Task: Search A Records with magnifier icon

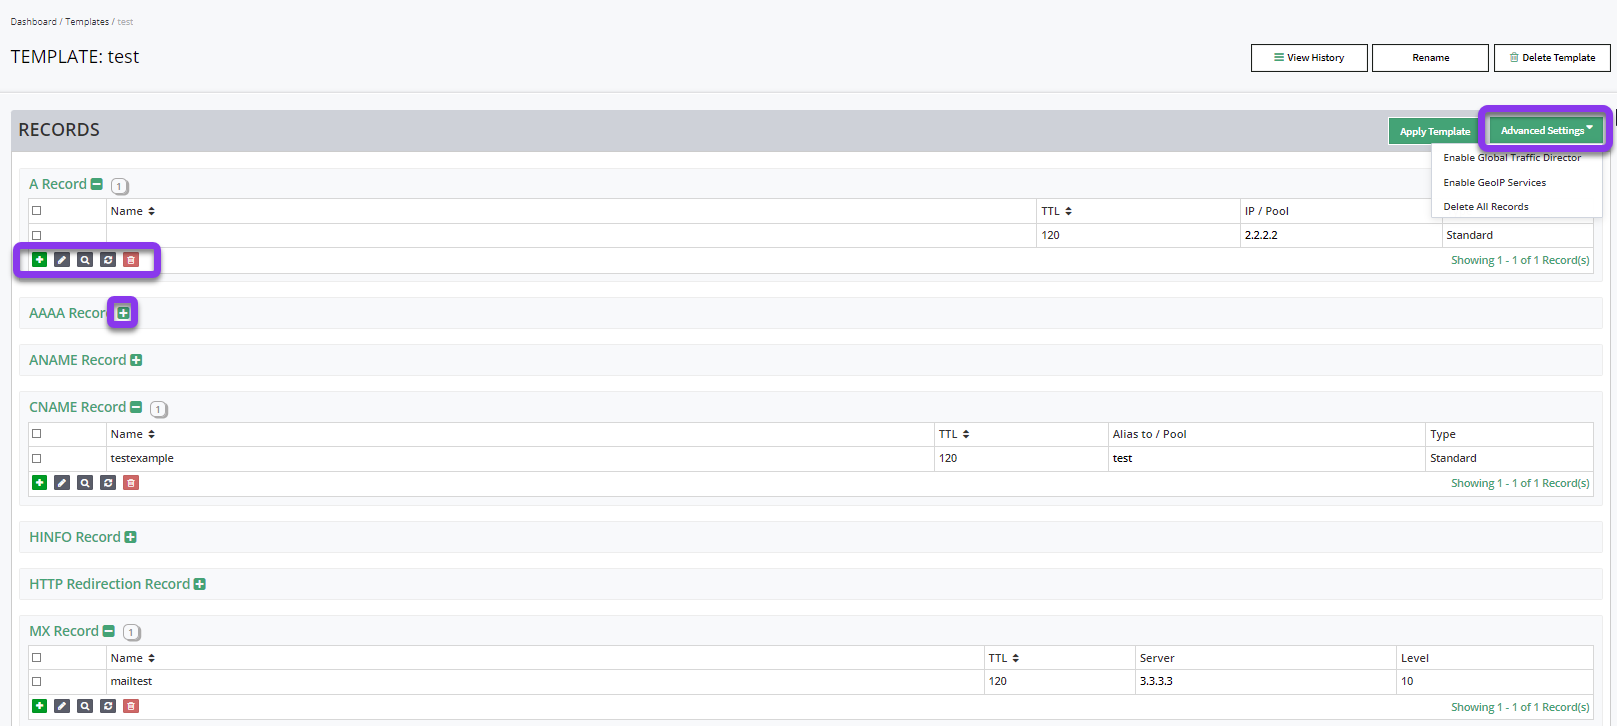Action: 85,260
